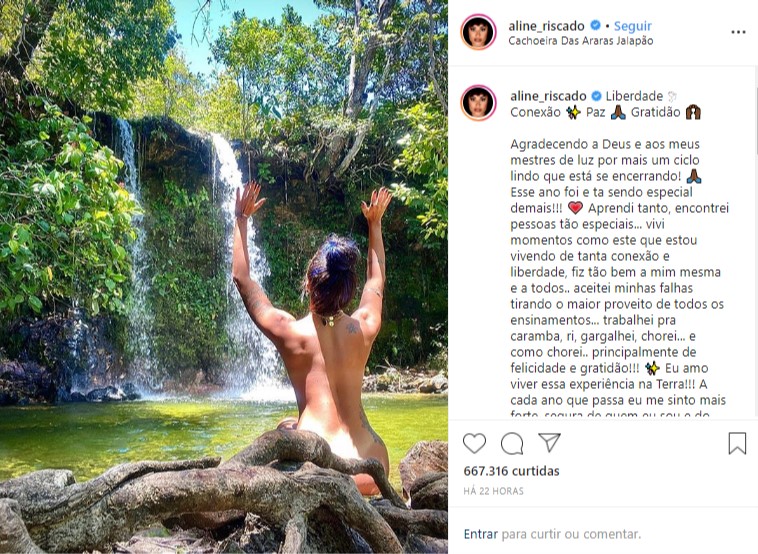View the 667.316 curtidas likes list
The width and height of the screenshot is (758, 554).
click(x=511, y=471)
